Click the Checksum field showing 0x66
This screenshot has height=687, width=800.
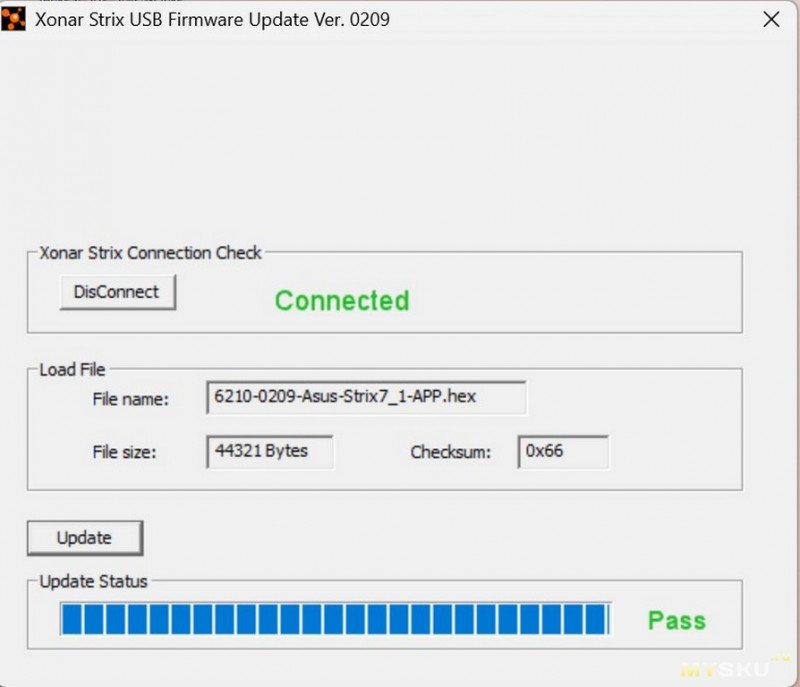pos(562,451)
